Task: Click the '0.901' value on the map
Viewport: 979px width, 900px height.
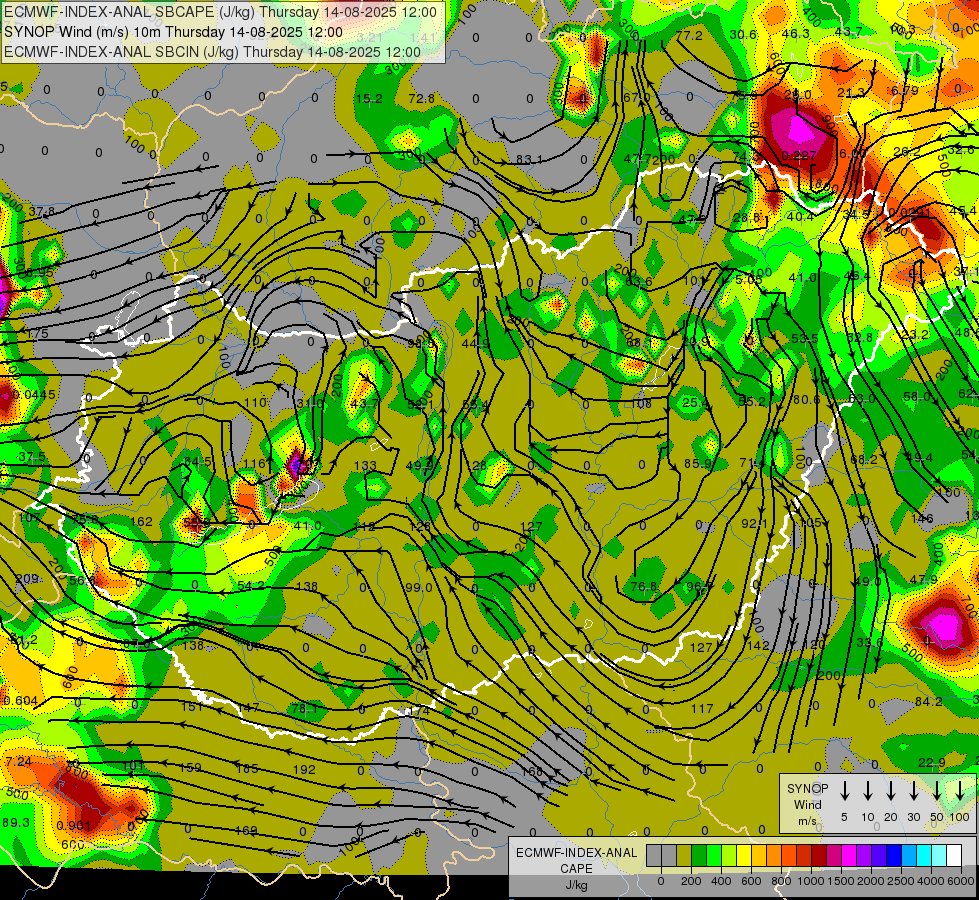Action: pos(74,826)
